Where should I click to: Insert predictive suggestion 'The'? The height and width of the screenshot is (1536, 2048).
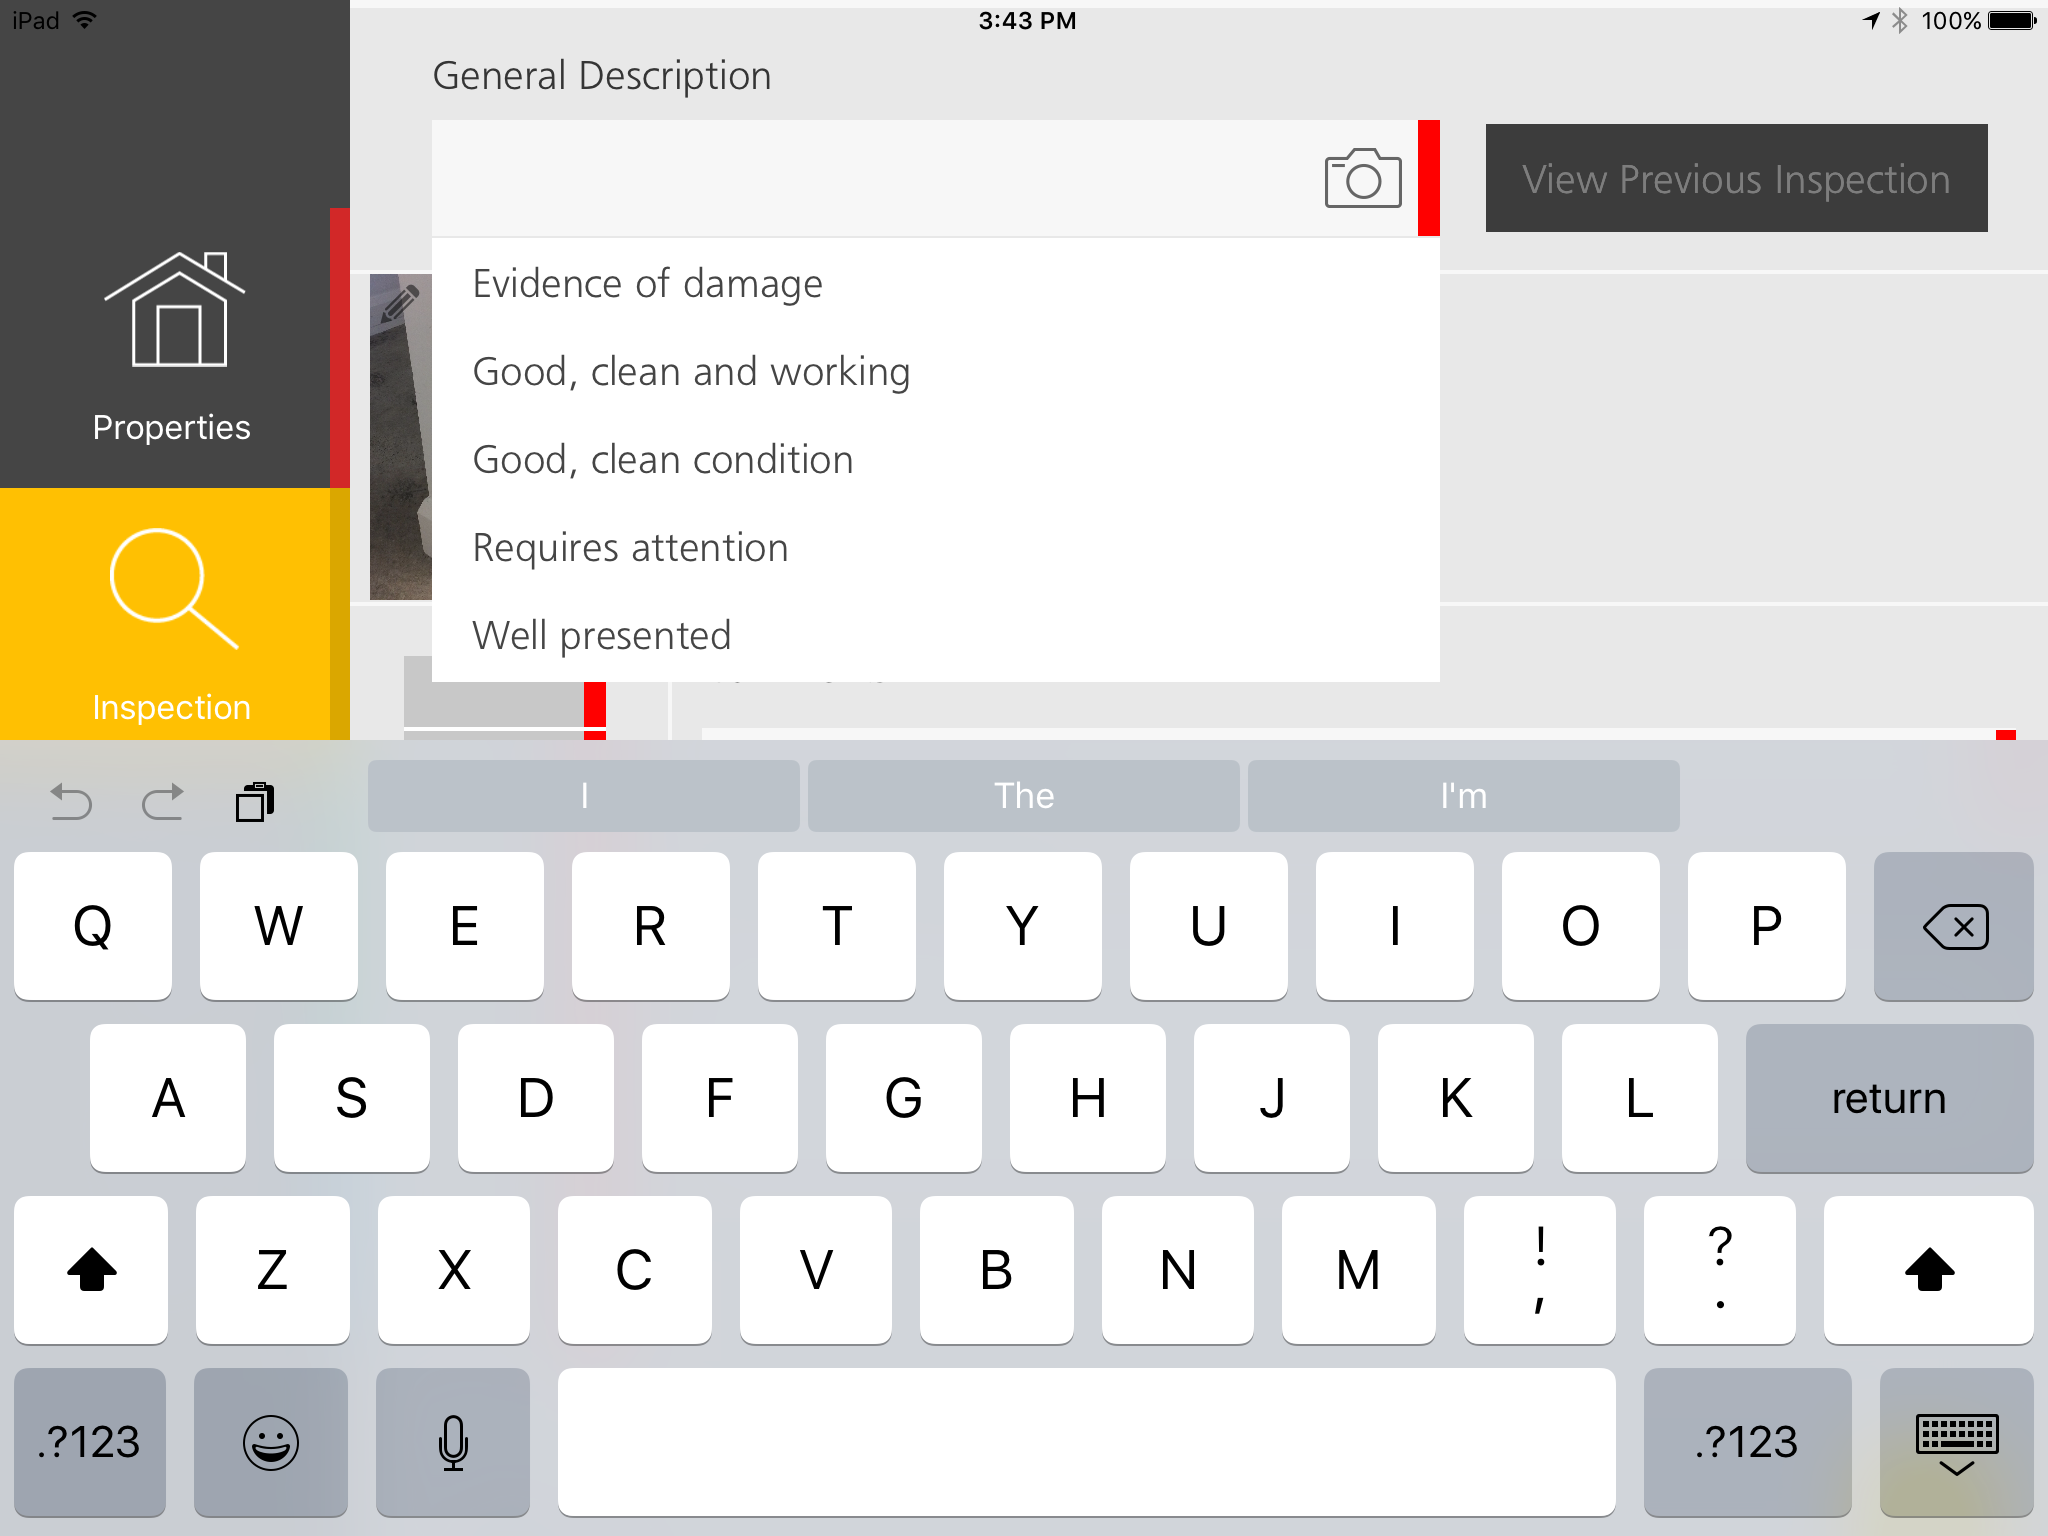pos(1024,796)
